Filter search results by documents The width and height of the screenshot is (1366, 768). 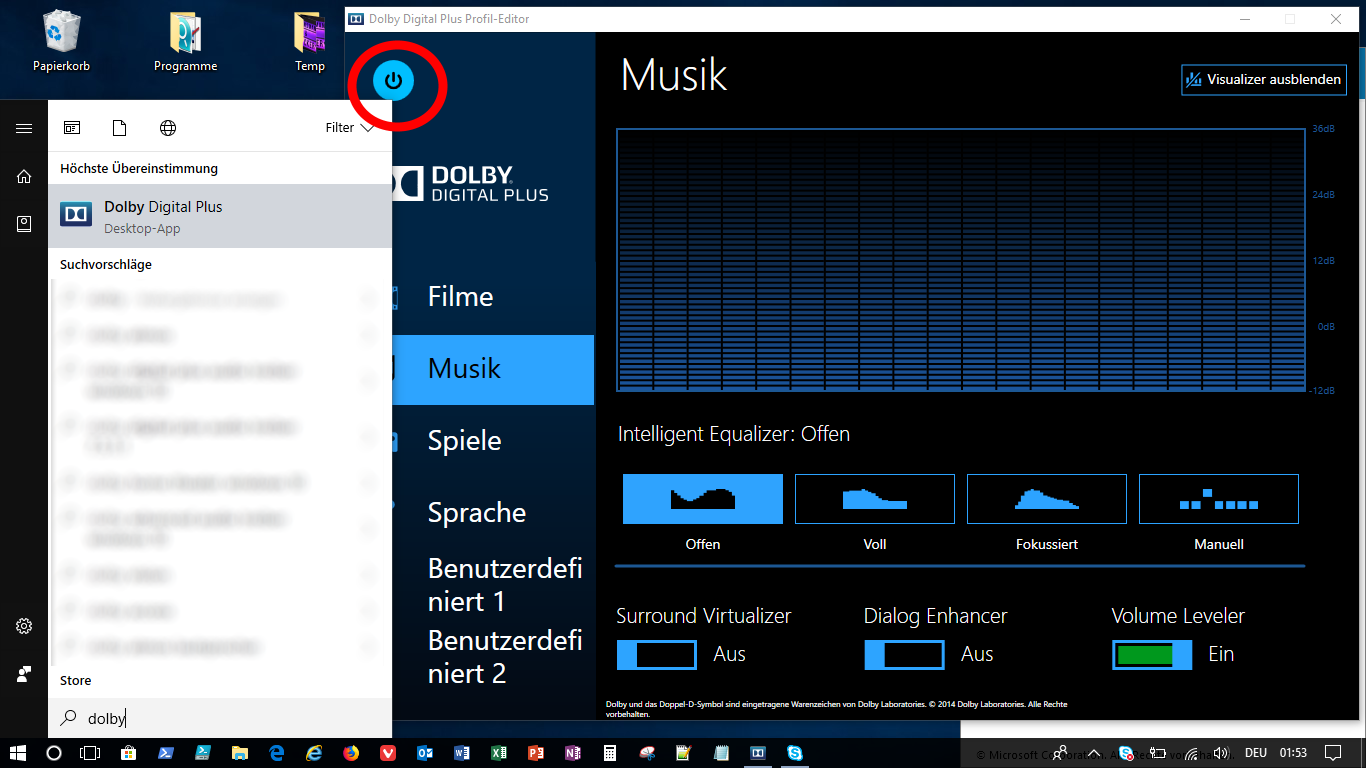point(120,128)
